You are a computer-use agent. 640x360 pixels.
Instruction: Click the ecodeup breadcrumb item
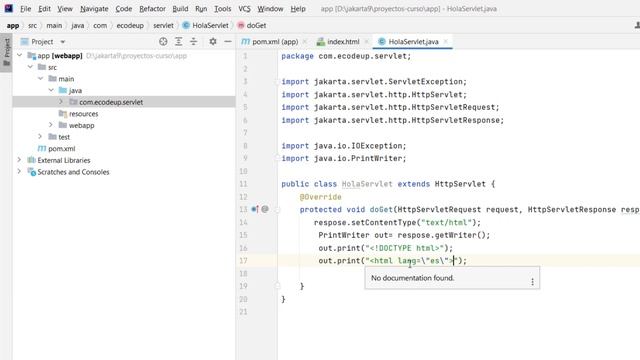(130, 25)
